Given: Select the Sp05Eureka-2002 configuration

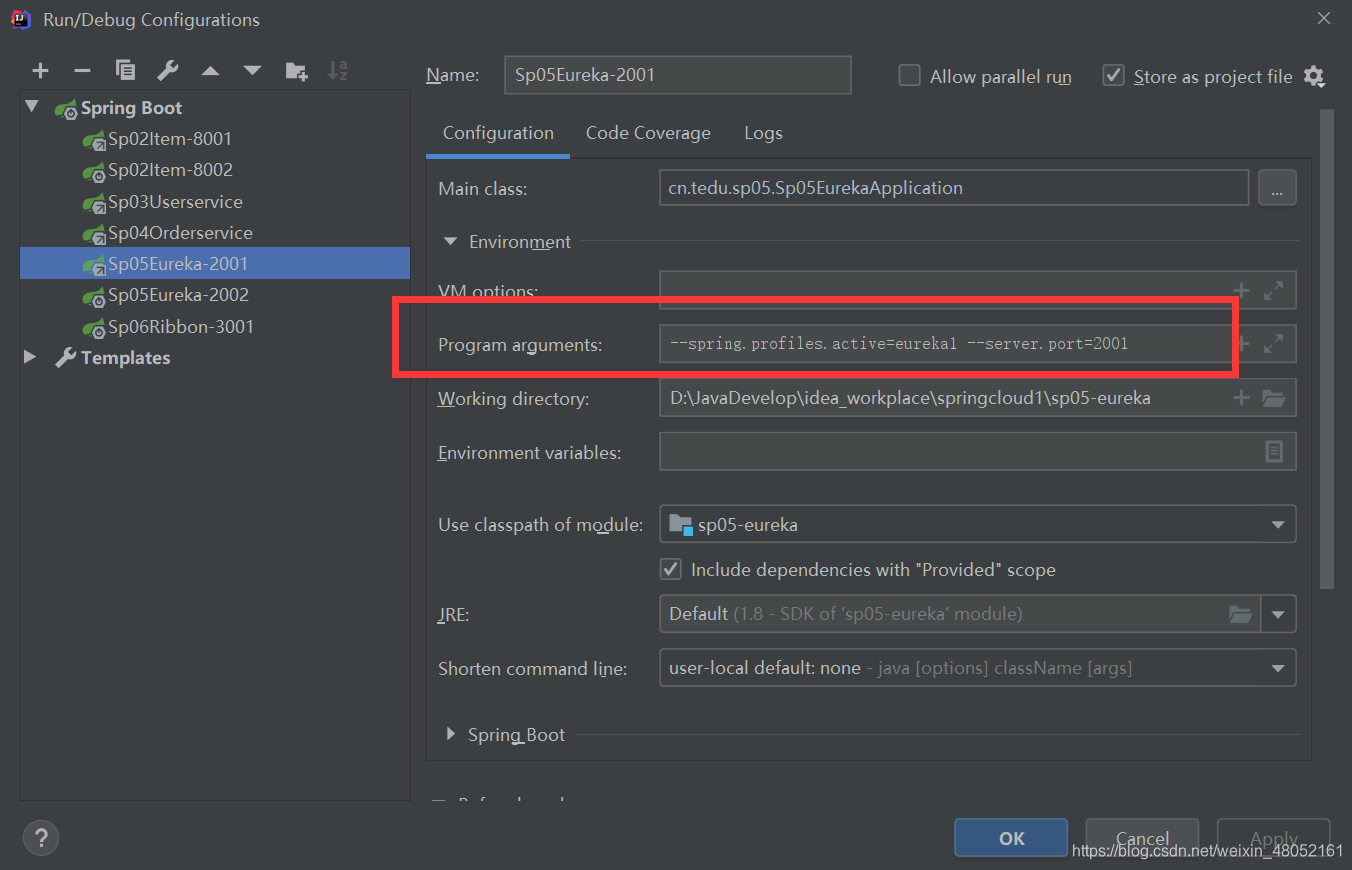Looking at the screenshot, I should tap(215, 295).
